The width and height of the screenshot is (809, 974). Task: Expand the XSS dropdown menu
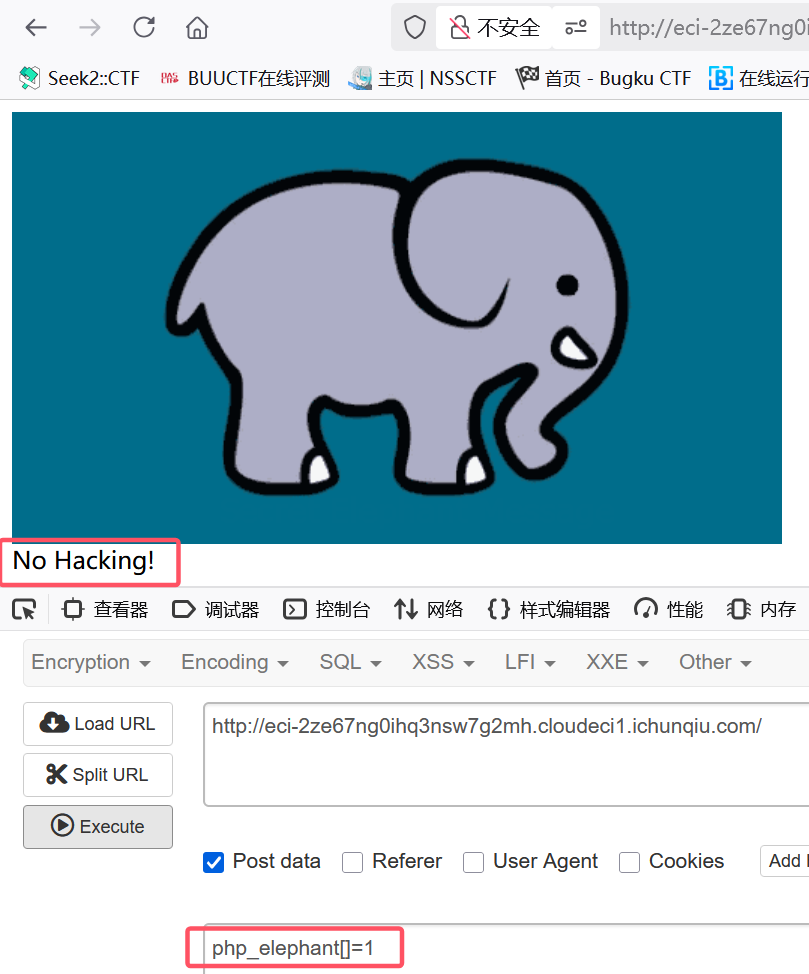pyautogui.click(x=444, y=662)
